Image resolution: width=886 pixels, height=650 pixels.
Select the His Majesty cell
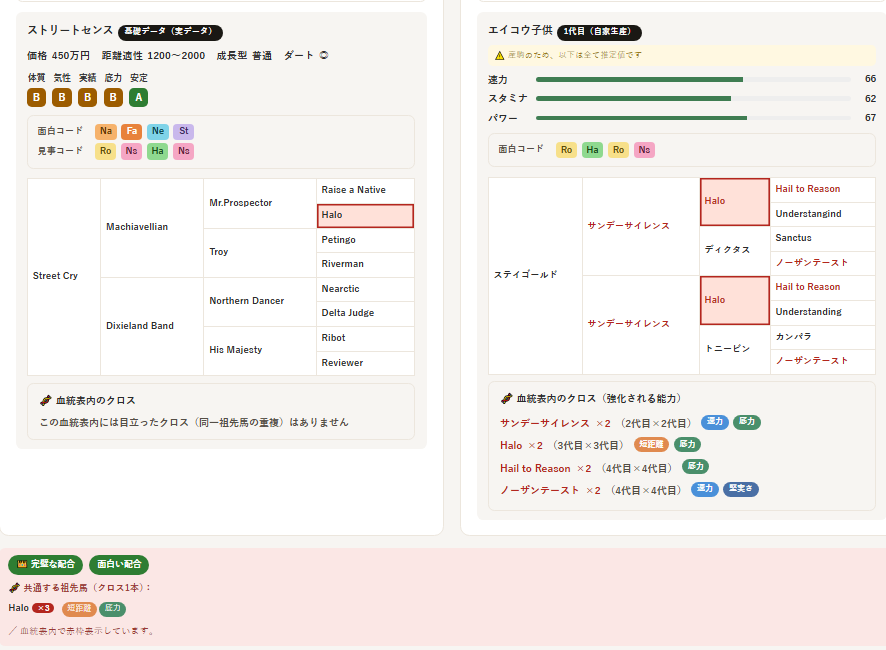(x=260, y=350)
